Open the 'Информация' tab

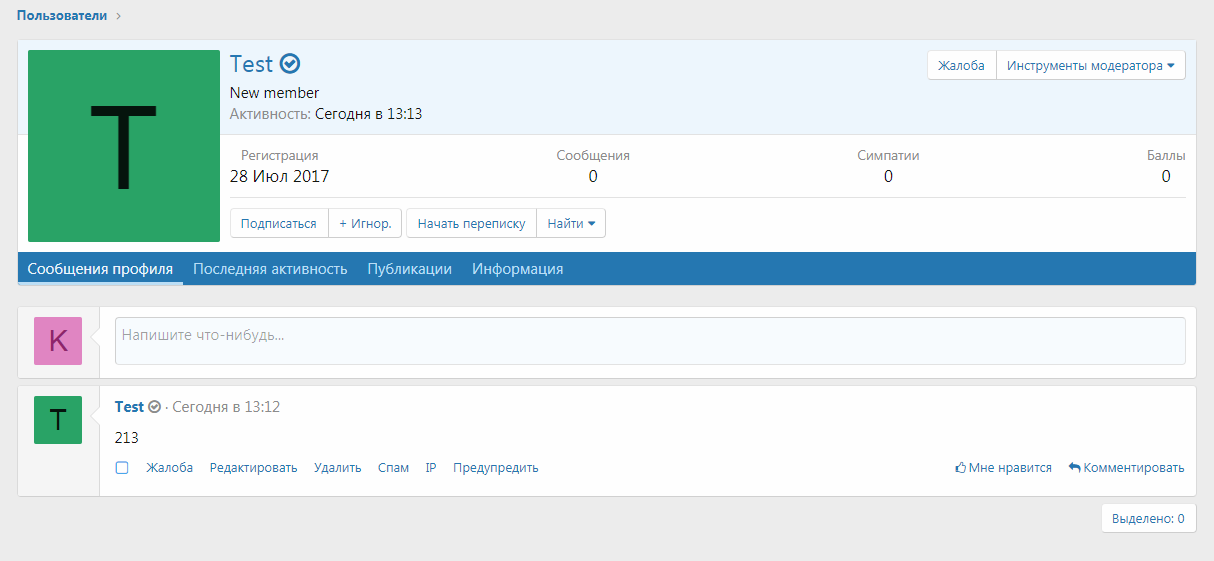click(517, 269)
